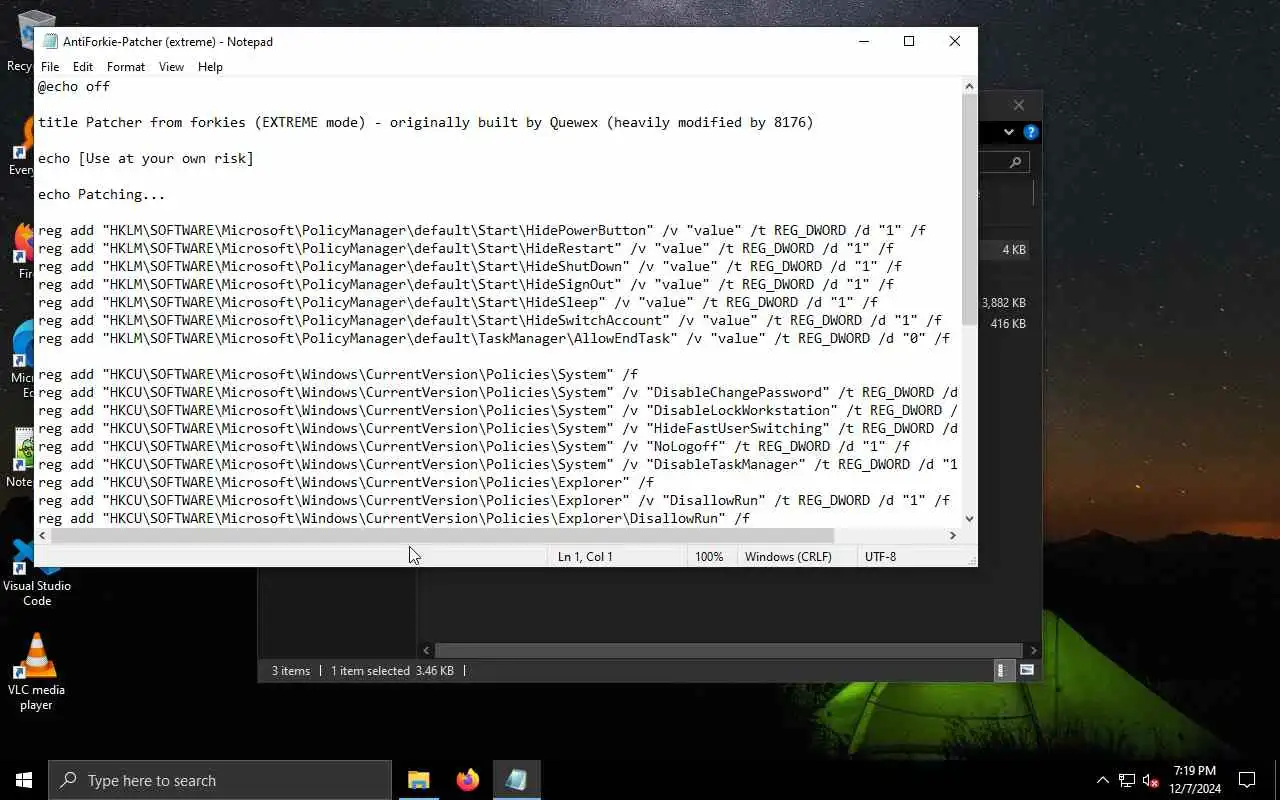
Task: Open the notification center icon
Action: click(1247, 780)
